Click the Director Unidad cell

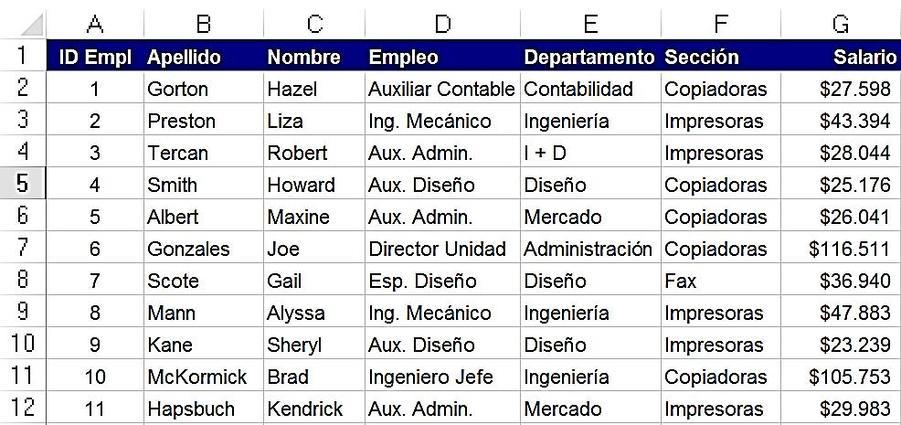(x=442, y=248)
